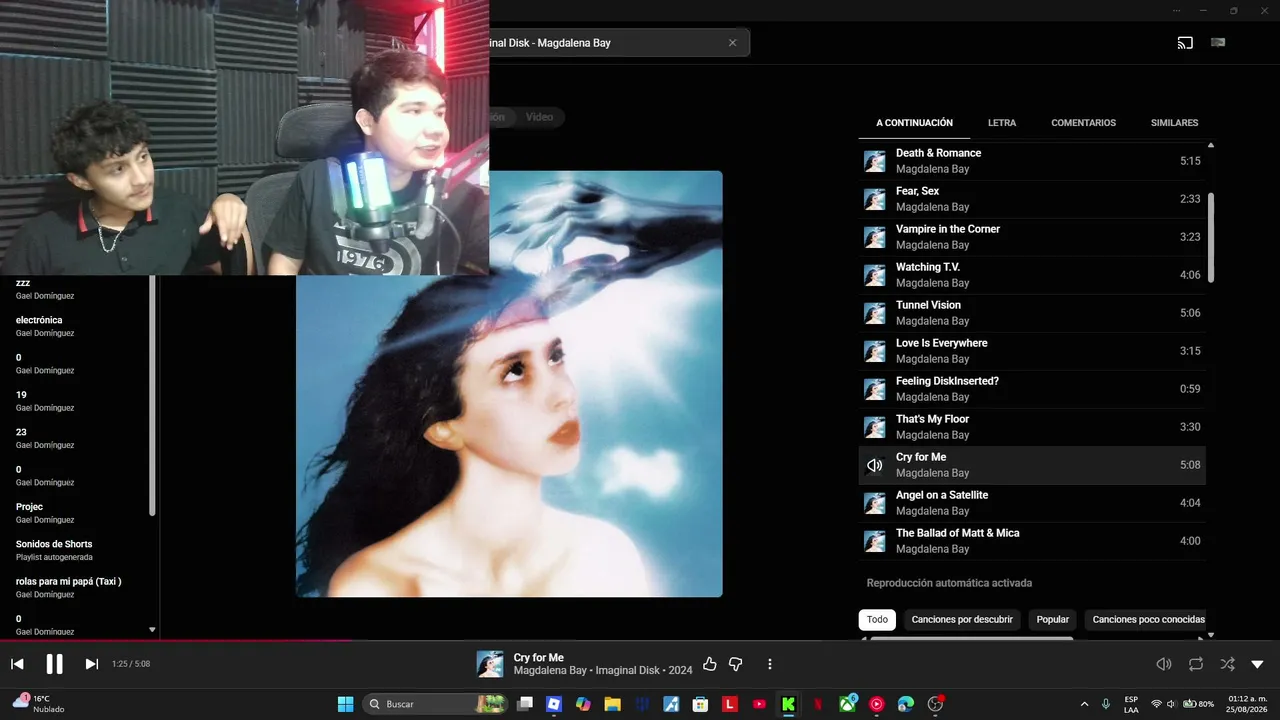Select the Todo filter chip
This screenshot has height=720, width=1280.
pyautogui.click(x=877, y=619)
